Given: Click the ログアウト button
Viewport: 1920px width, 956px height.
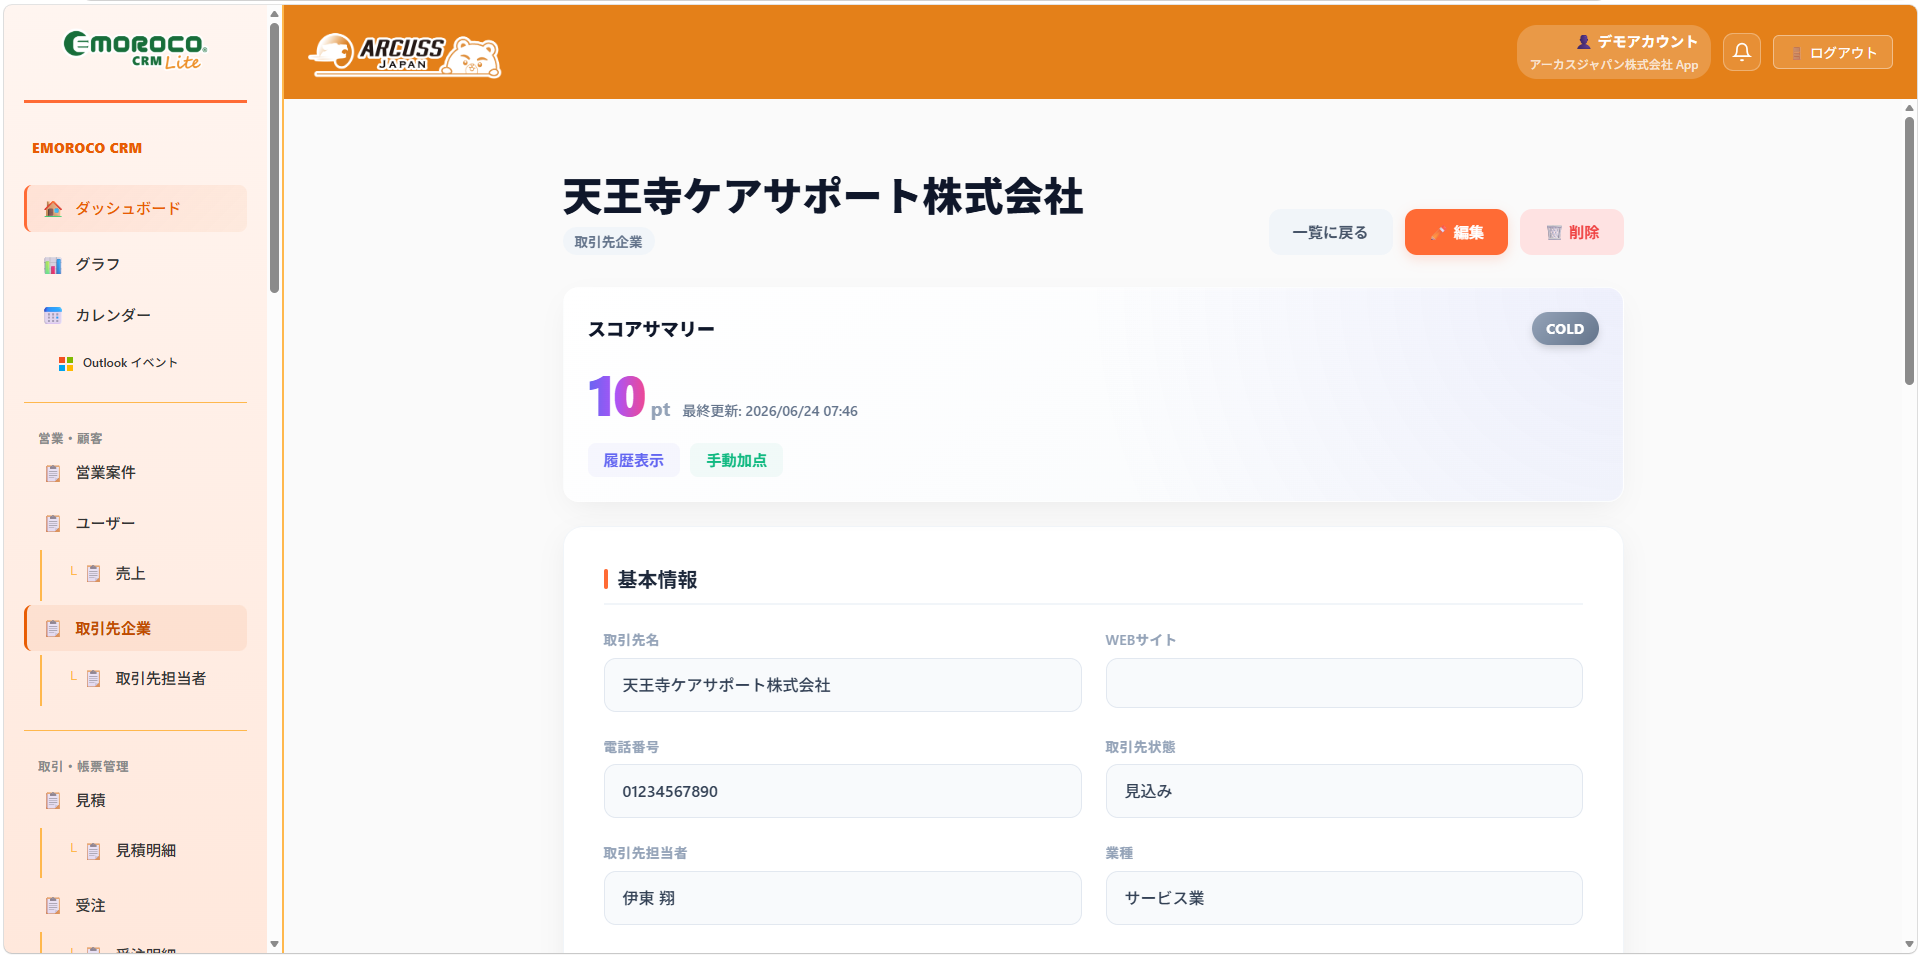Looking at the screenshot, I should 1833,52.
